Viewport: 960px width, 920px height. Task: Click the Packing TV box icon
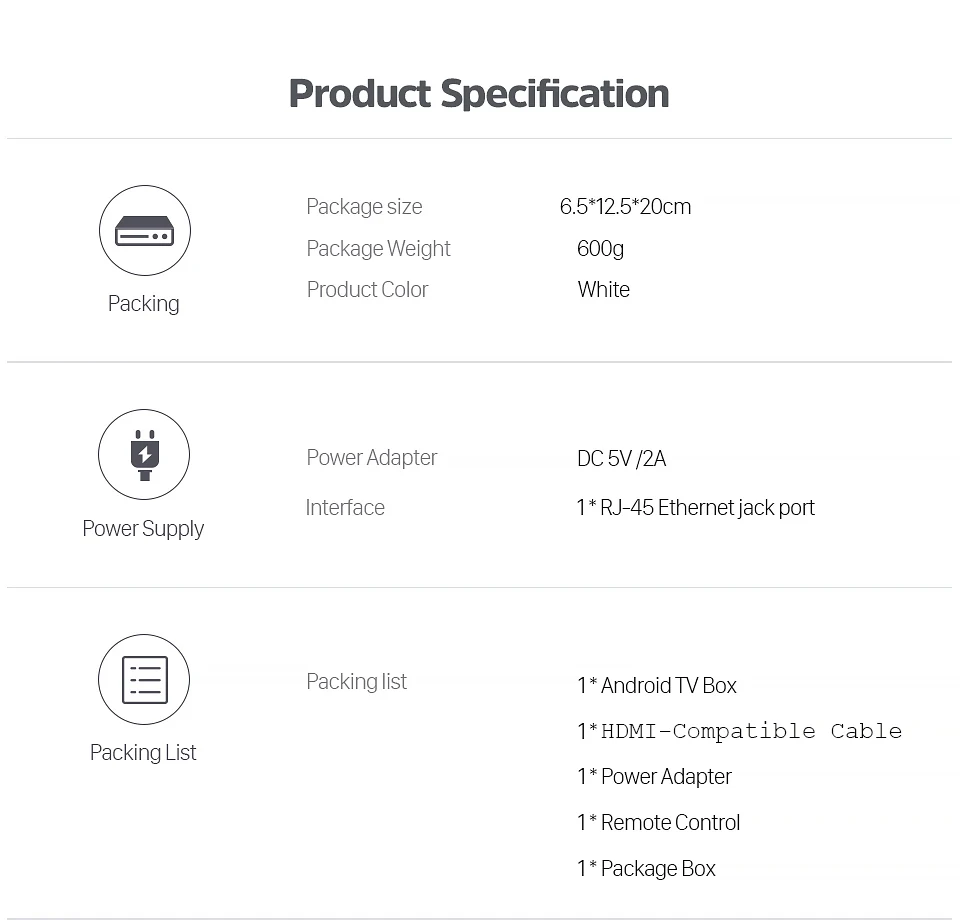145,231
